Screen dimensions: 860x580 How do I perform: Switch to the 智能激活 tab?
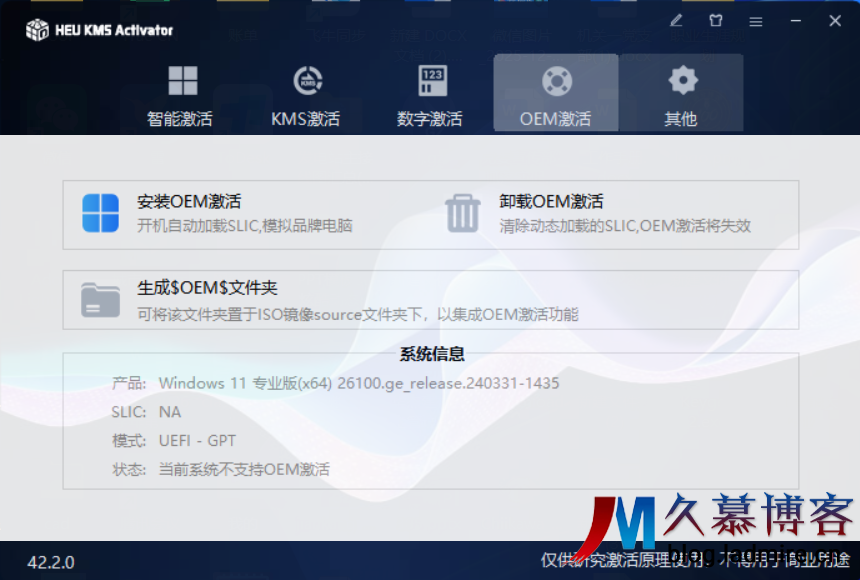181,95
